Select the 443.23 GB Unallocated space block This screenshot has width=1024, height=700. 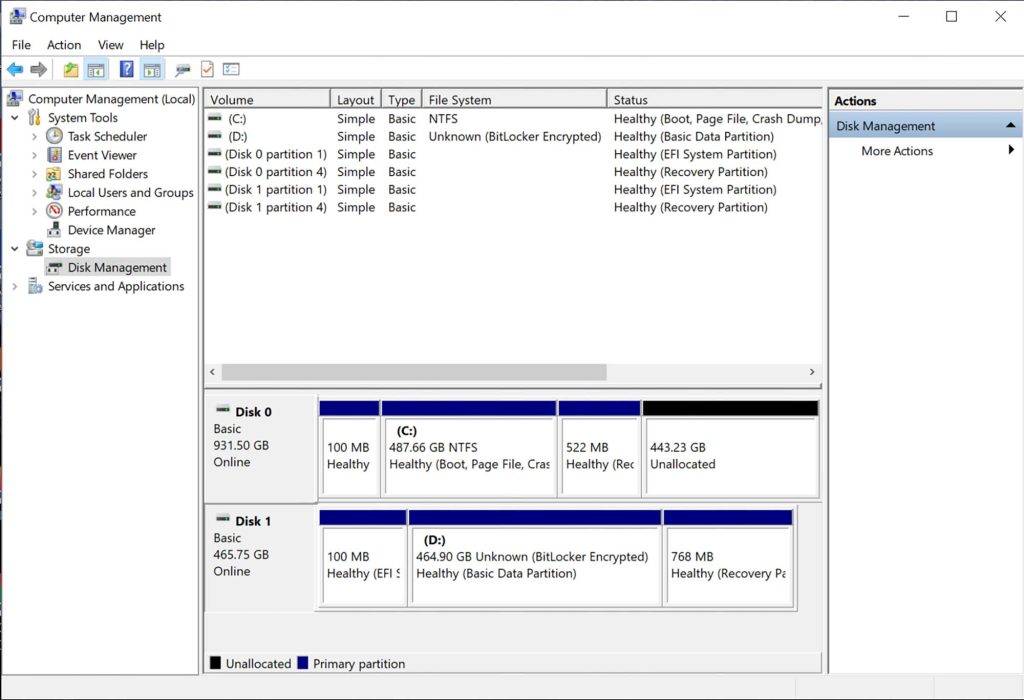coord(731,449)
